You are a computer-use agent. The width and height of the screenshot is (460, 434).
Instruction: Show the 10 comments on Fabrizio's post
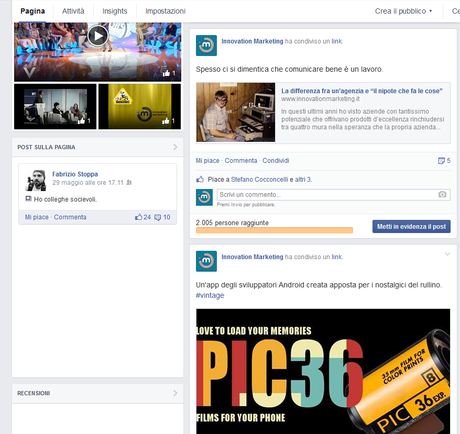click(162, 217)
